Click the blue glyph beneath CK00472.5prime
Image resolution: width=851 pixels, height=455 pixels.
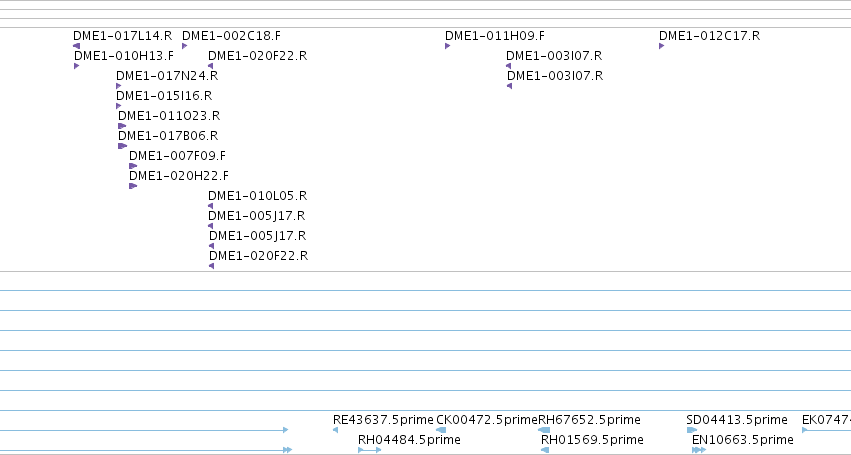[441, 431]
